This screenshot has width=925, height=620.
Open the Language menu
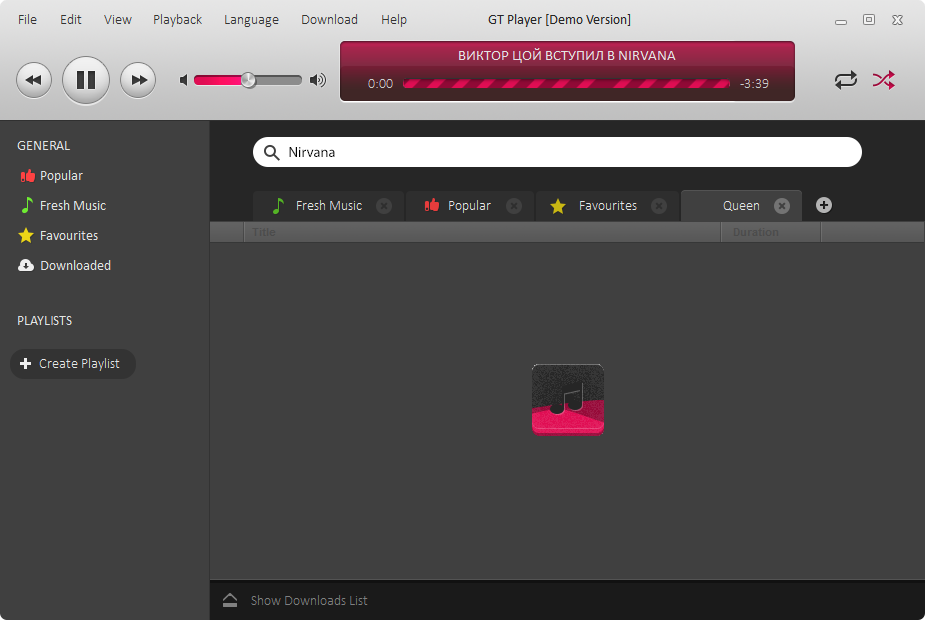[251, 19]
